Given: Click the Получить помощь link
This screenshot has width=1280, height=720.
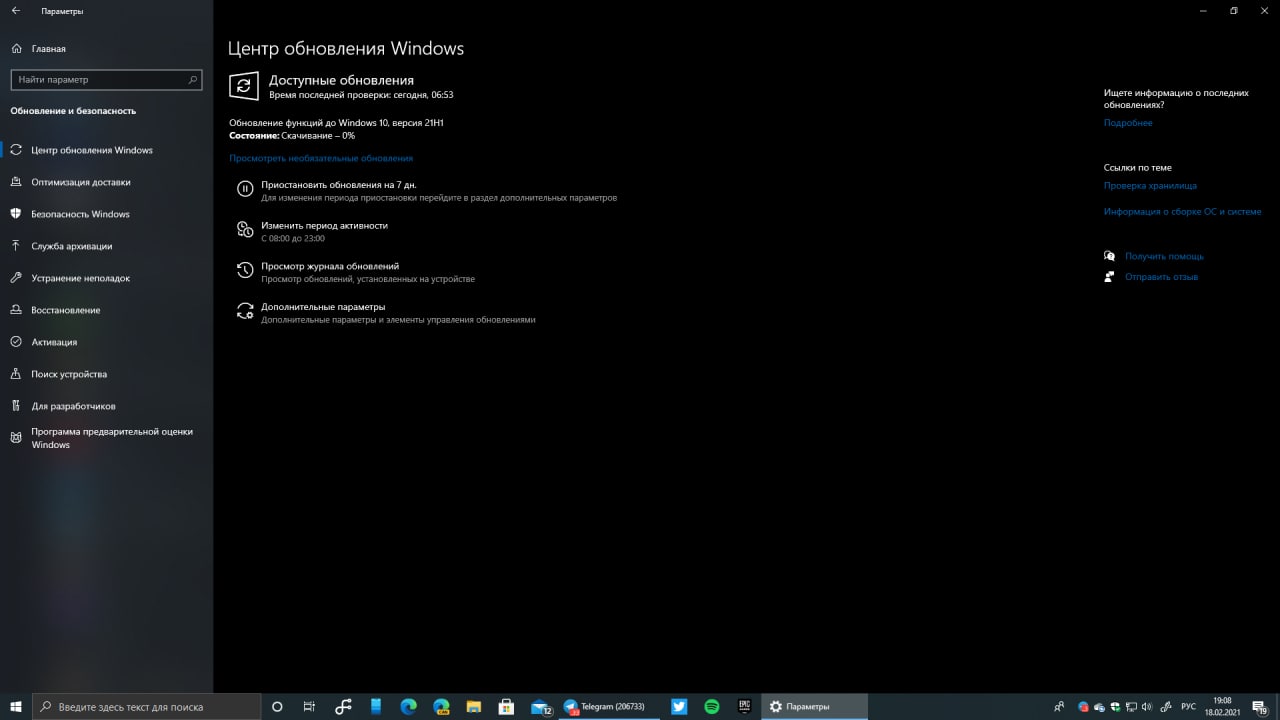Looking at the screenshot, I should point(1164,256).
